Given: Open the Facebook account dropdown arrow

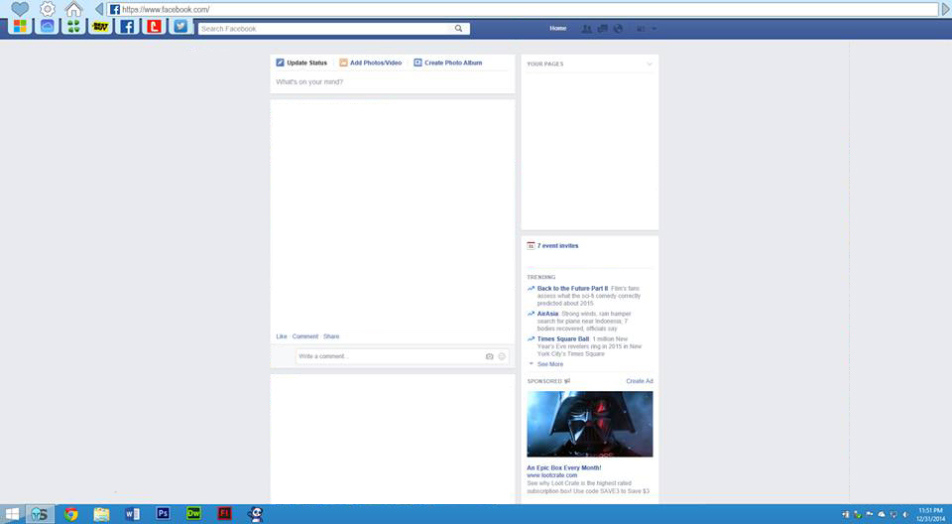Looking at the screenshot, I should coord(654,29).
